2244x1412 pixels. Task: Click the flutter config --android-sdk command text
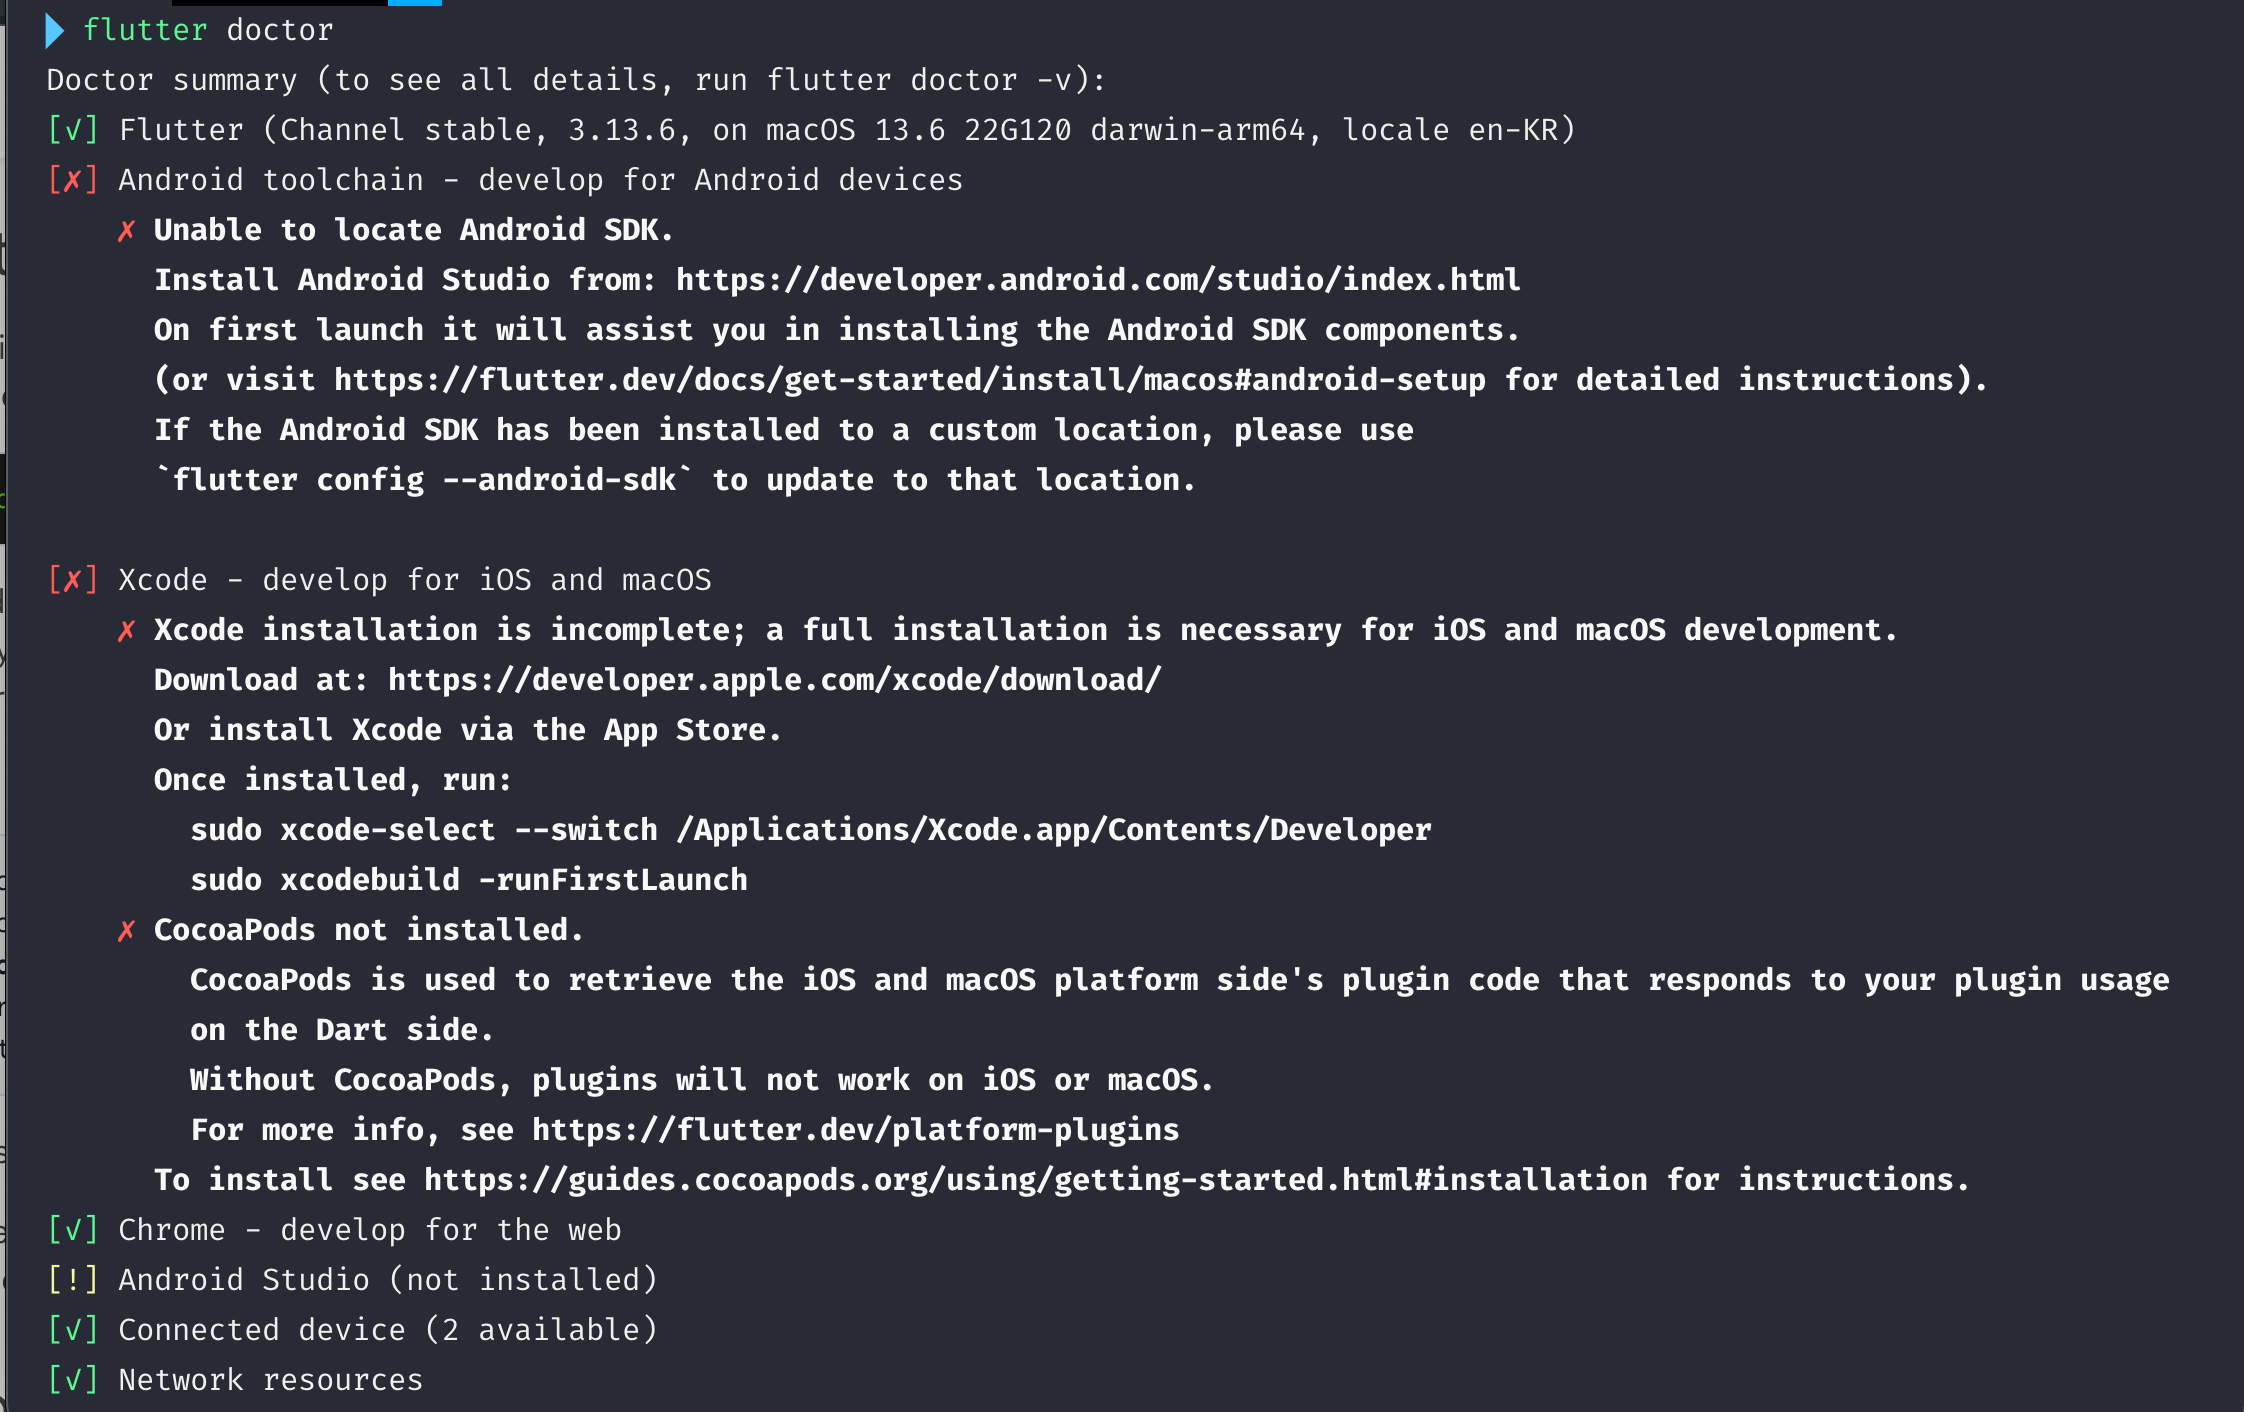point(424,480)
